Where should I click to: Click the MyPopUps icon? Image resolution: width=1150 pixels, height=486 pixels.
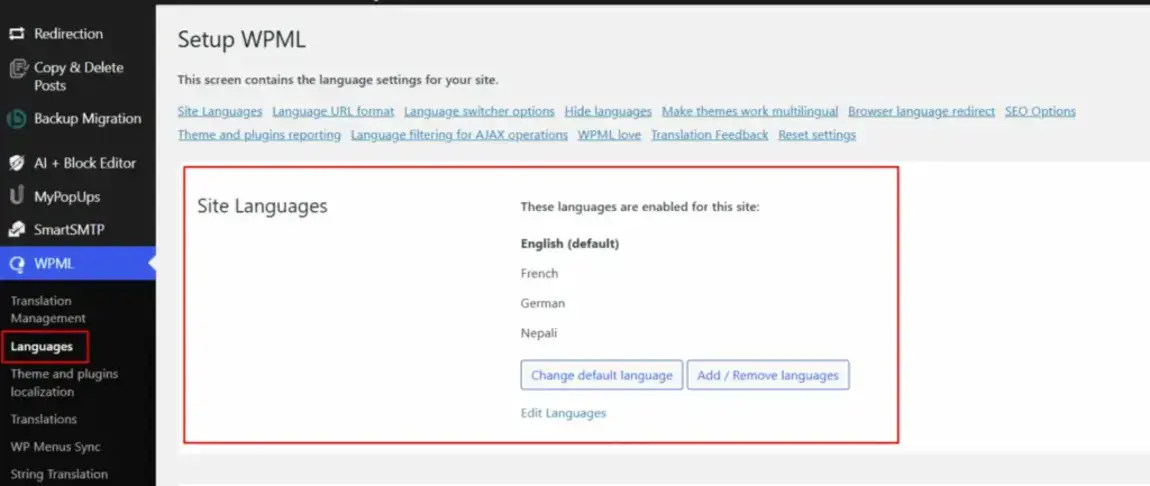17,196
